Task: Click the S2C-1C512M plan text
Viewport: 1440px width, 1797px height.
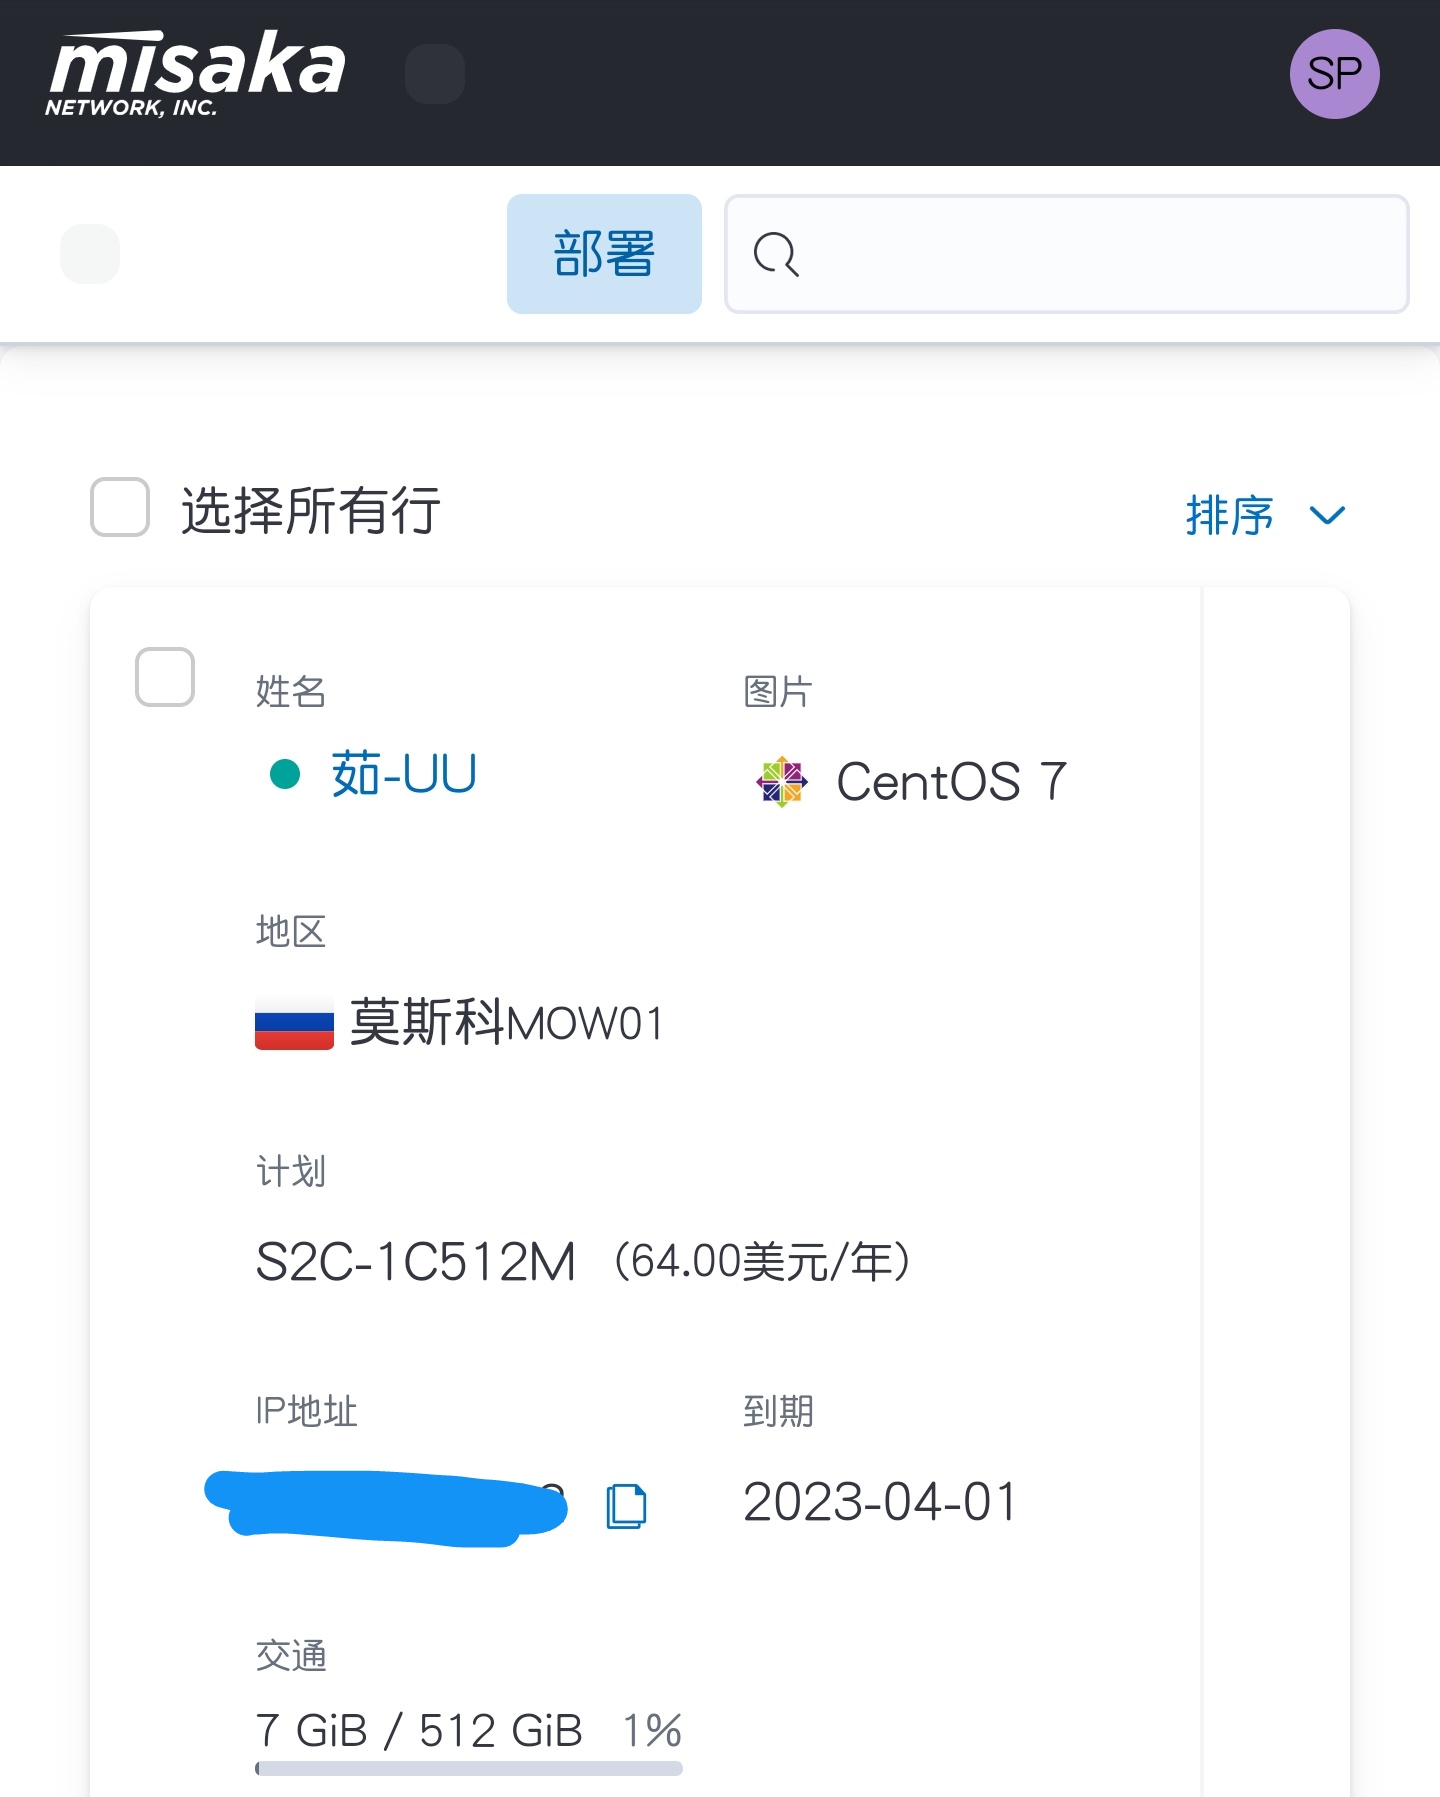Action: click(x=416, y=1261)
